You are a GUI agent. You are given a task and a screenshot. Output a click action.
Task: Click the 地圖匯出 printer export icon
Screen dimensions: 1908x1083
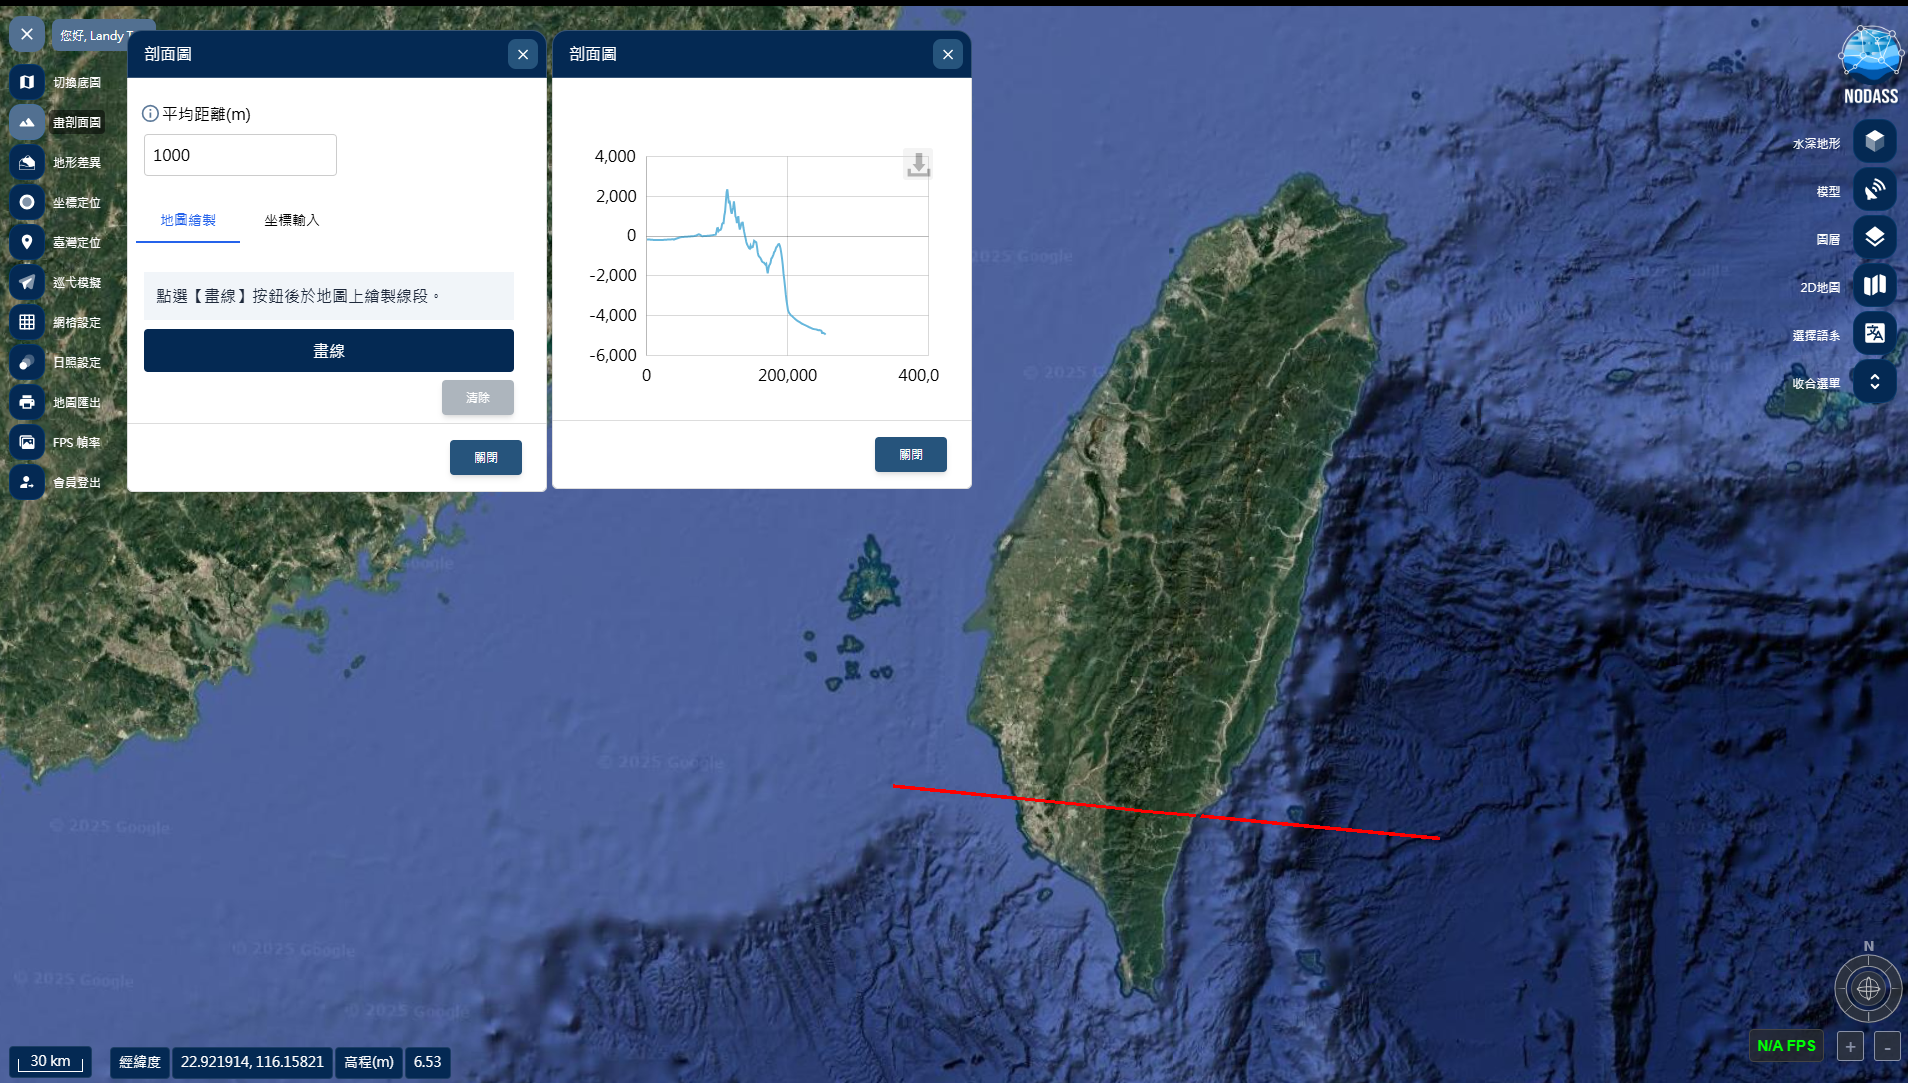pos(27,402)
